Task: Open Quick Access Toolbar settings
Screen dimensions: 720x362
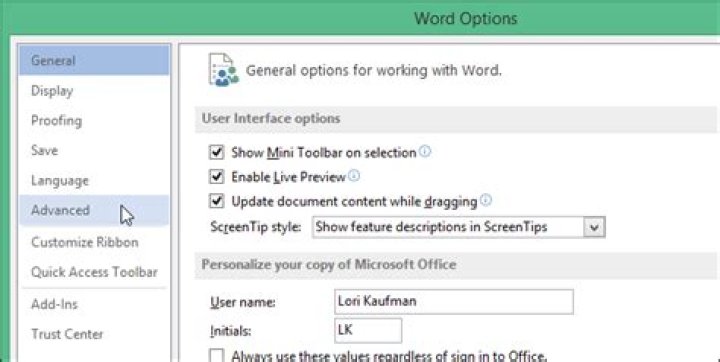Action: pyautogui.click(x=94, y=272)
